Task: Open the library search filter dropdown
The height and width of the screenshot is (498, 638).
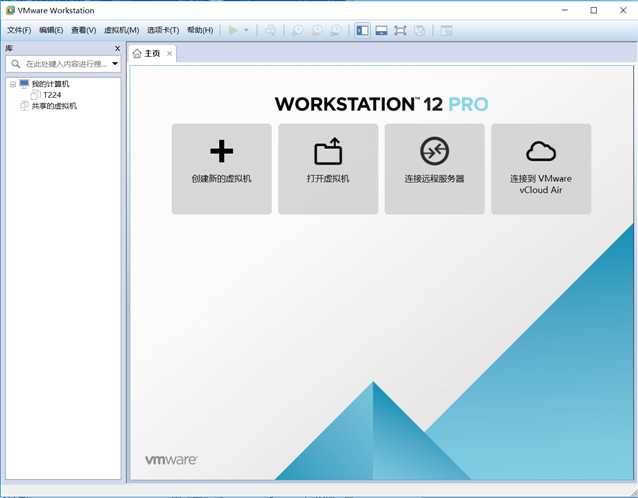Action: (115, 64)
